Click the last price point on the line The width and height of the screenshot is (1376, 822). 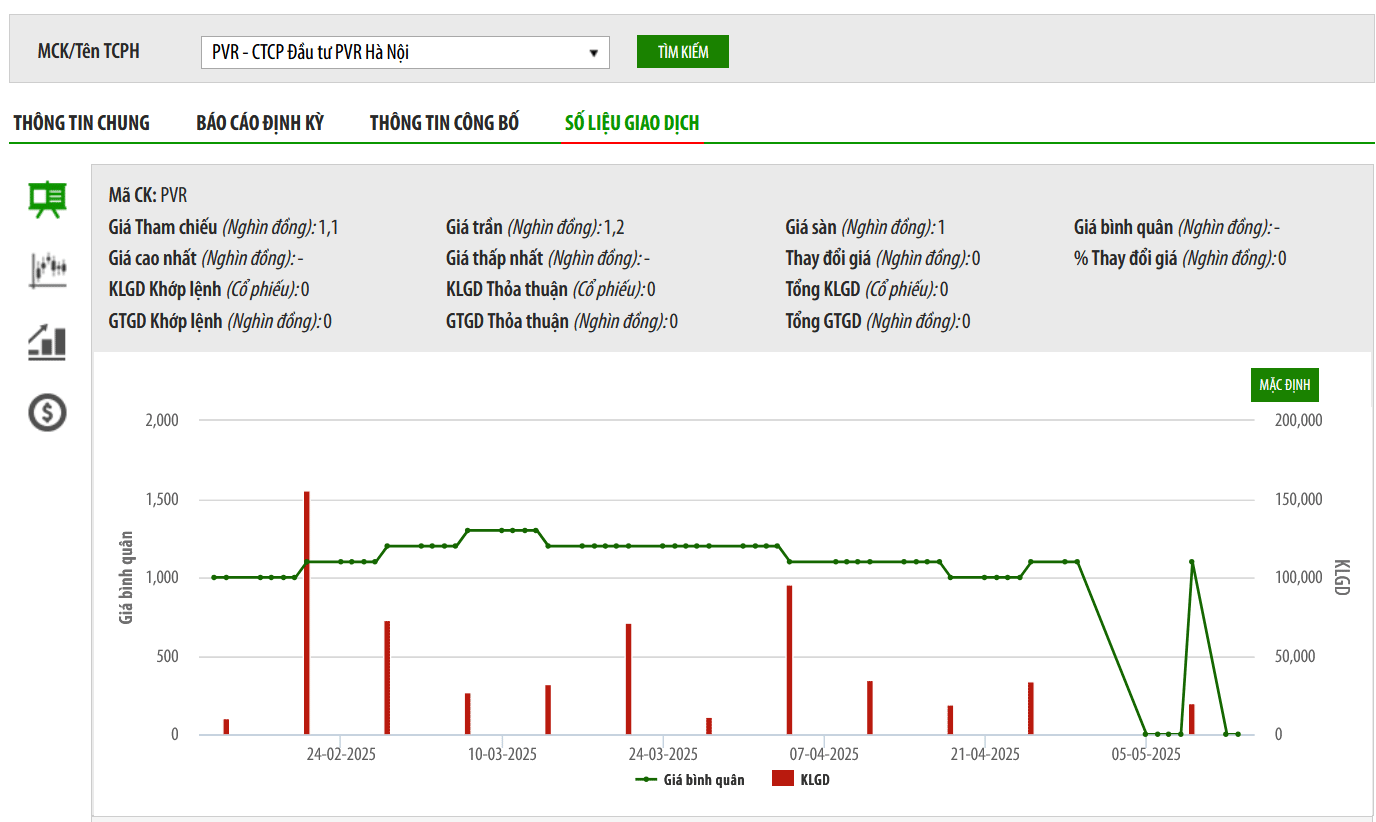pyautogui.click(x=1237, y=734)
